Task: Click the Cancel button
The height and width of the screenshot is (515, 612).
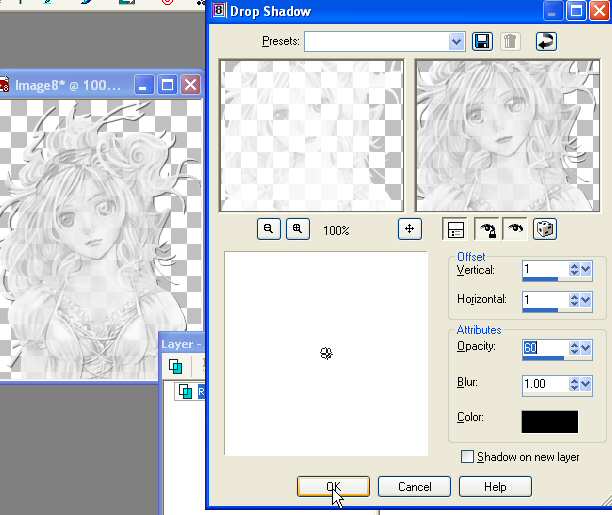Action: tap(415, 486)
